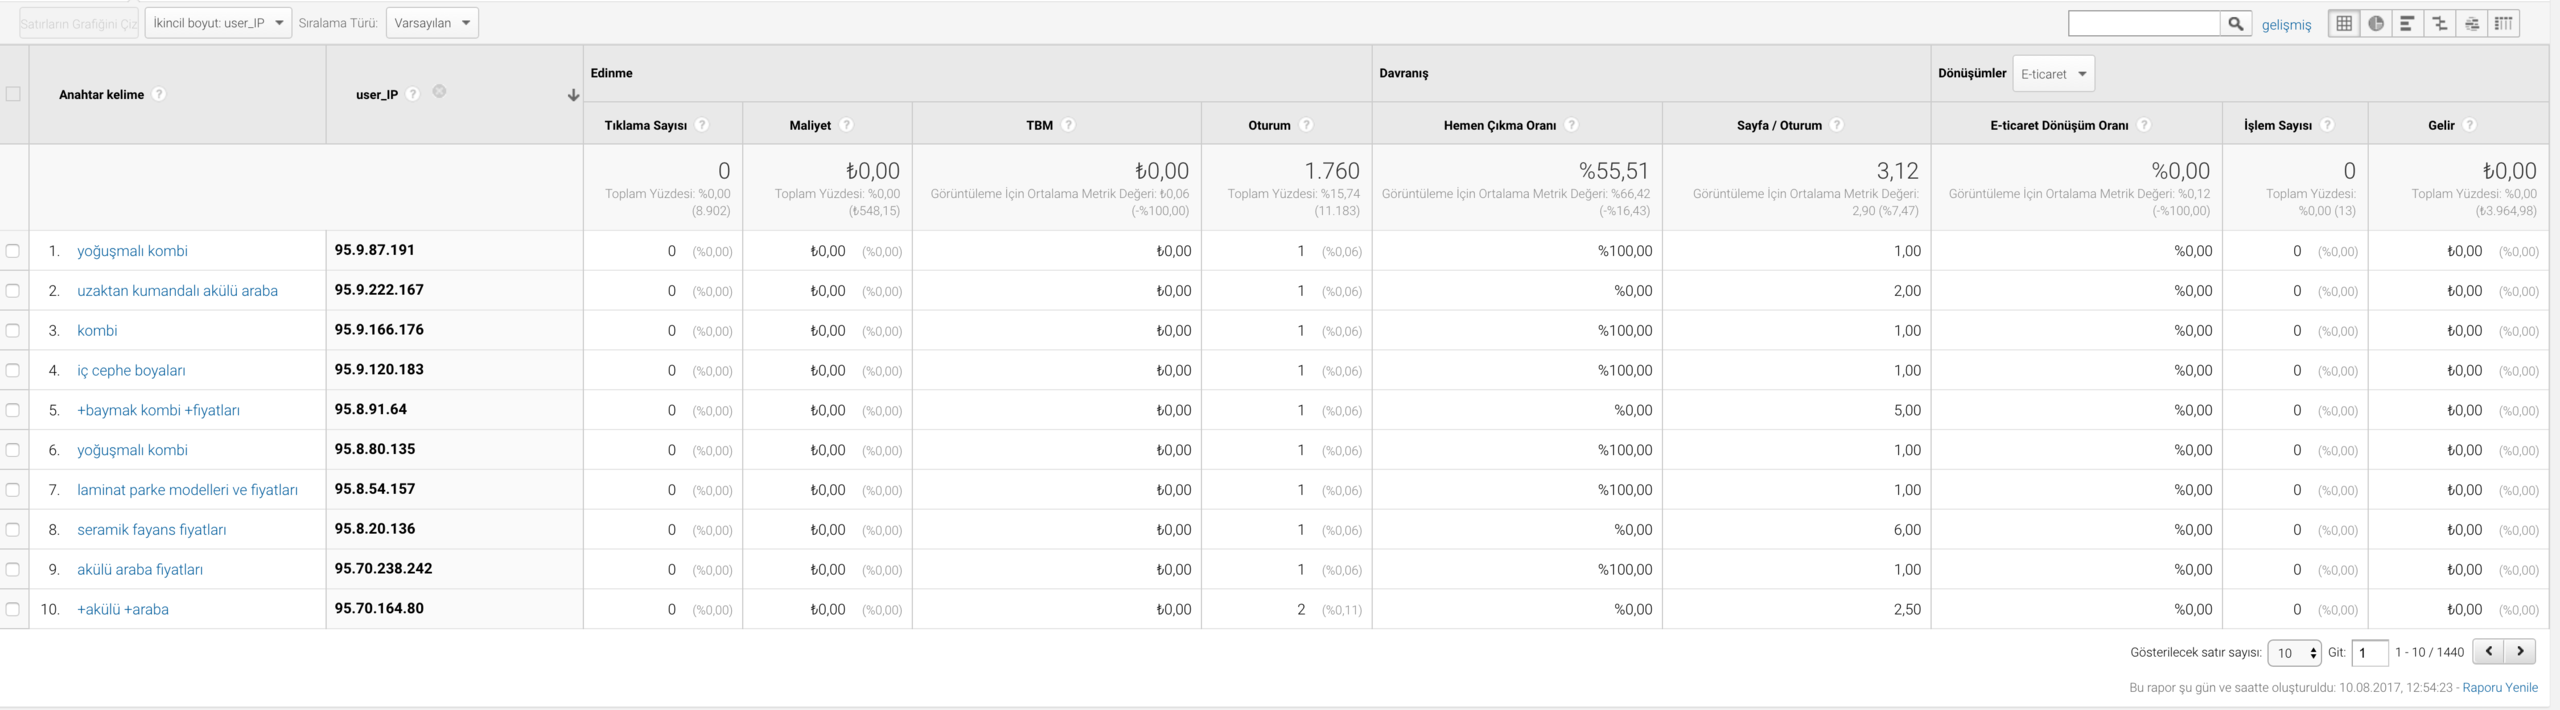Go to previous page of results

click(x=2488, y=651)
